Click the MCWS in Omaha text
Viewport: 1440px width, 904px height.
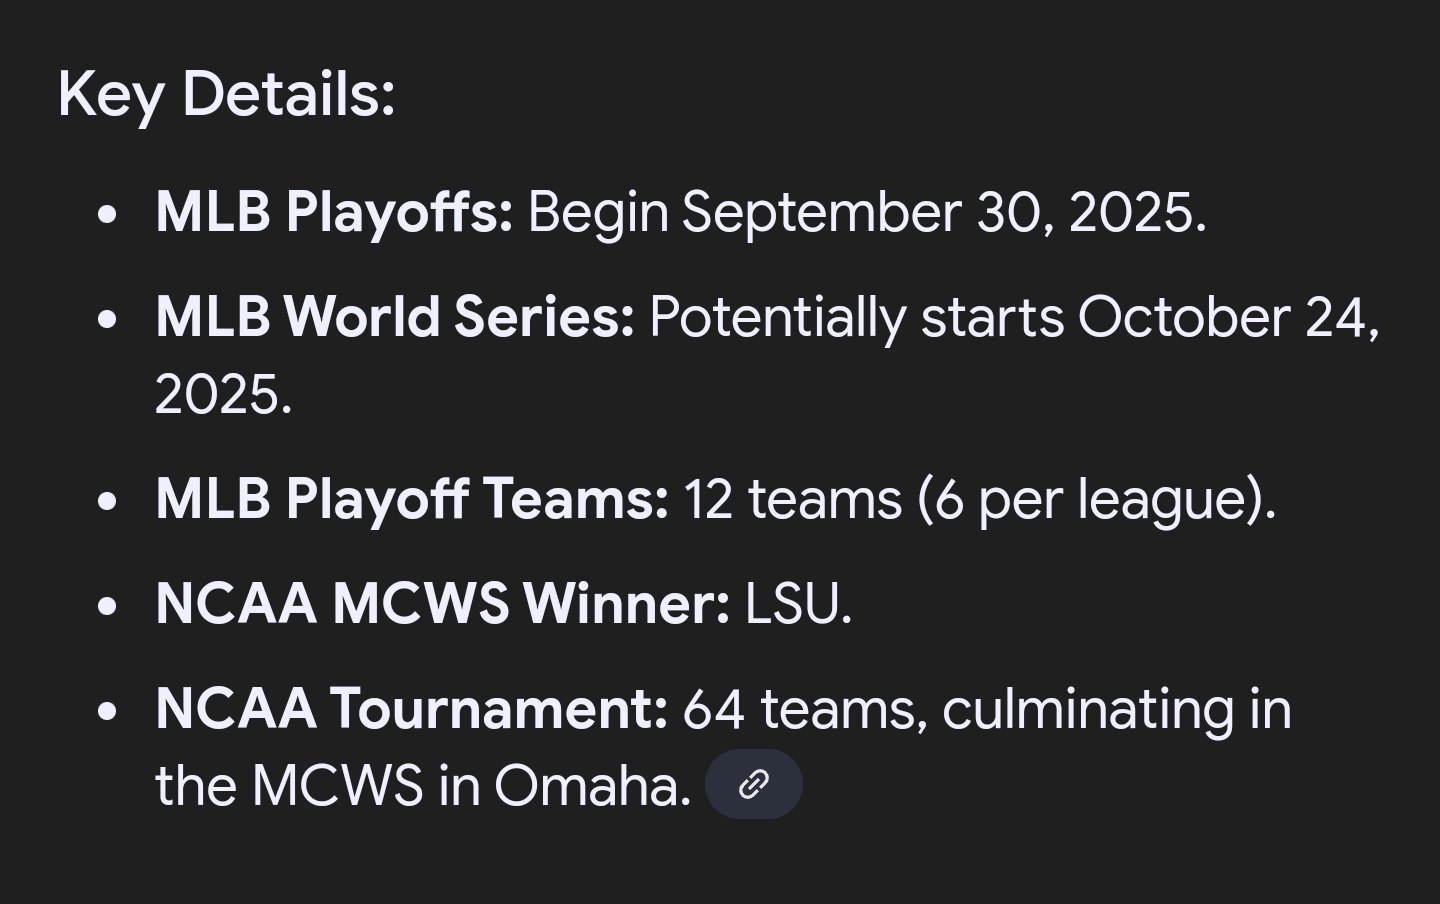pos(471,786)
